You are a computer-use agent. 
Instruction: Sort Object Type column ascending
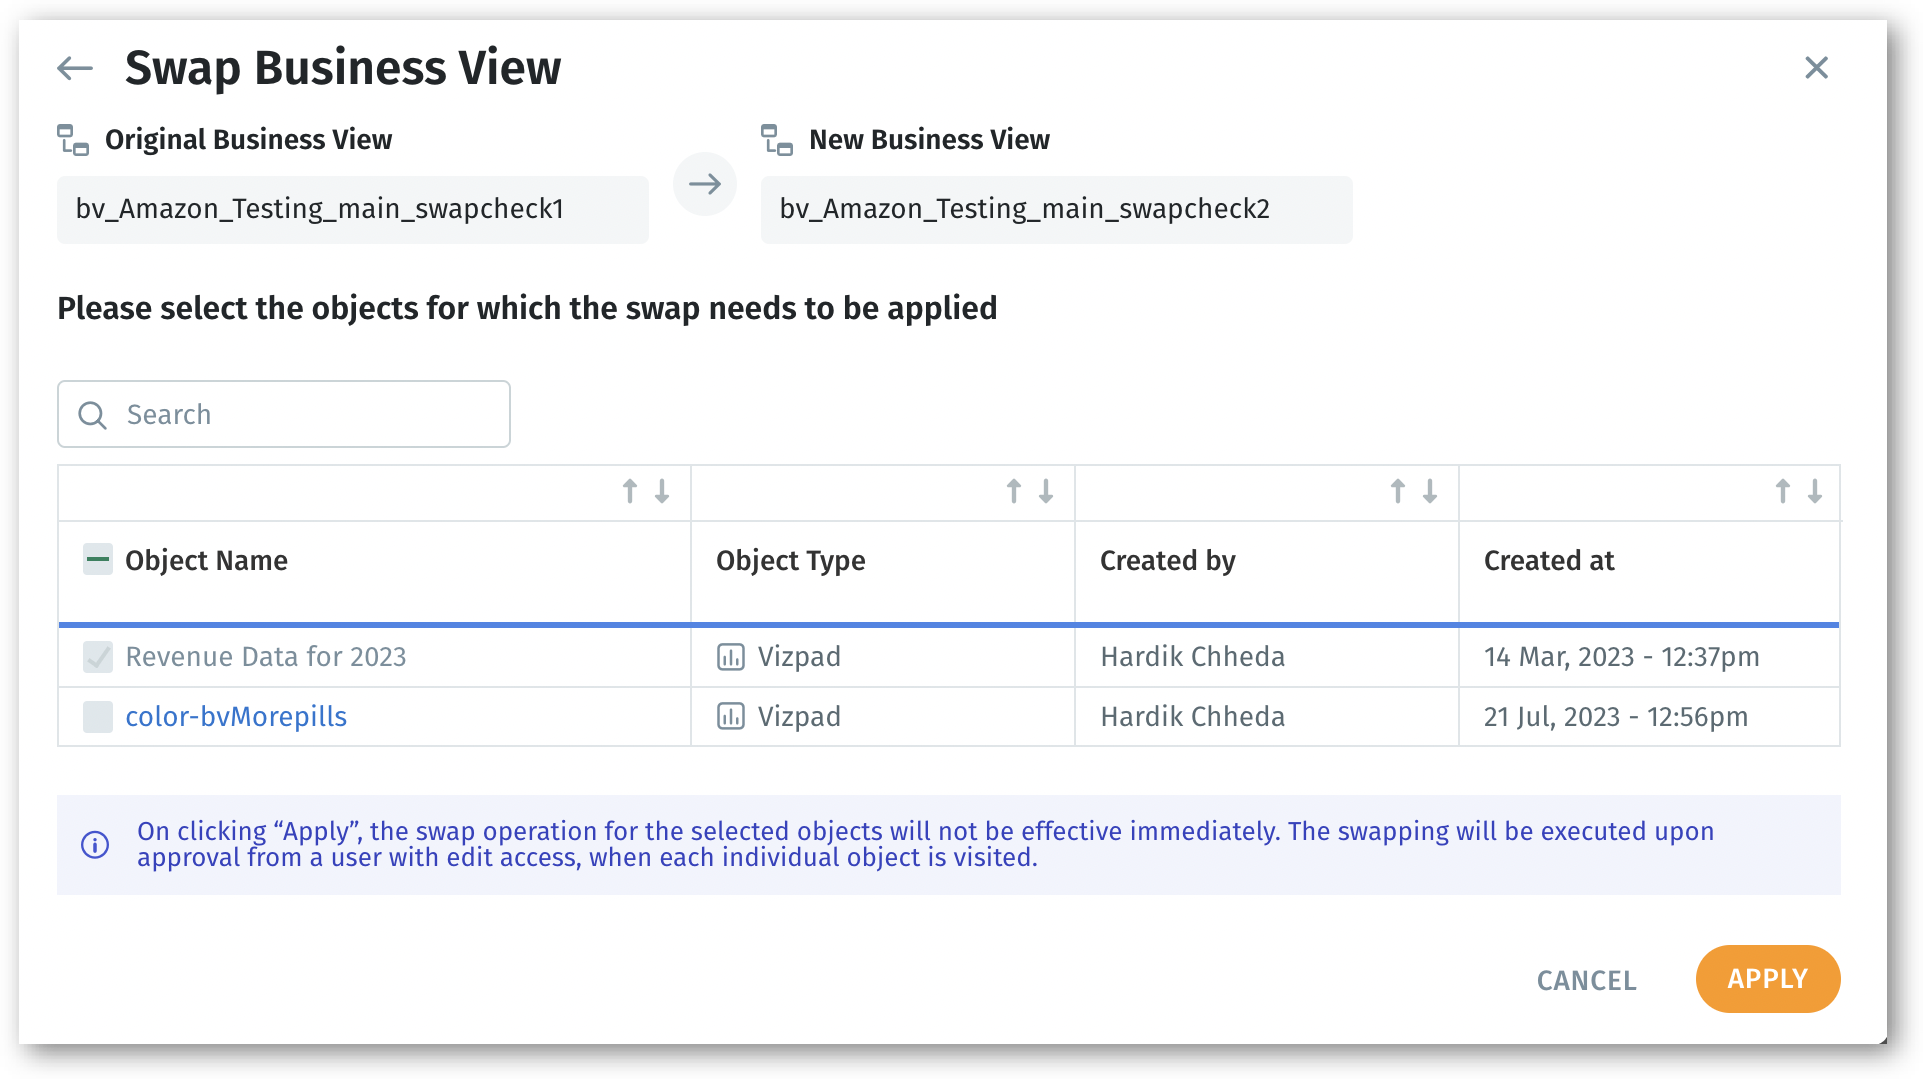[1014, 491]
